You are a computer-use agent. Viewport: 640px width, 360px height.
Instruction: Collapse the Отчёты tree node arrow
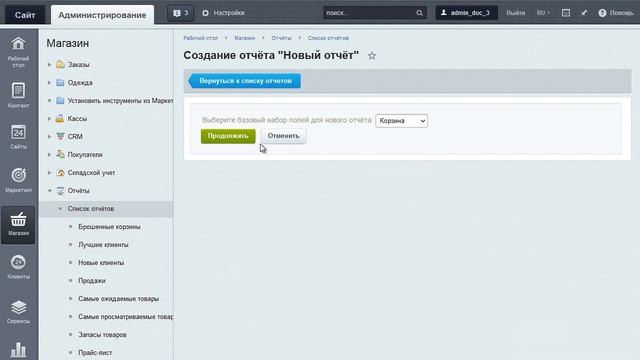(49, 191)
